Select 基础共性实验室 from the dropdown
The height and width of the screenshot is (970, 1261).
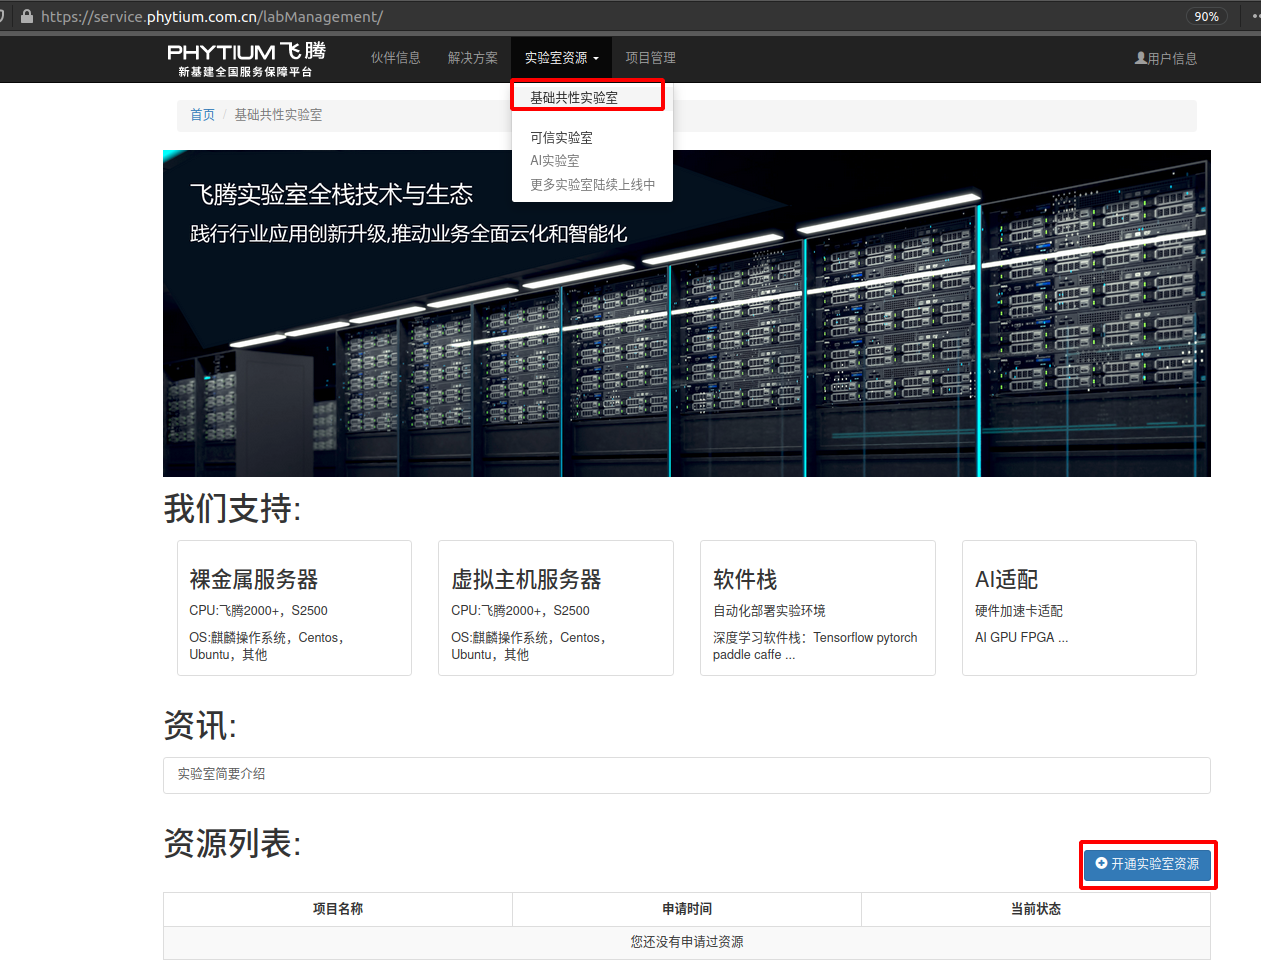(x=574, y=97)
